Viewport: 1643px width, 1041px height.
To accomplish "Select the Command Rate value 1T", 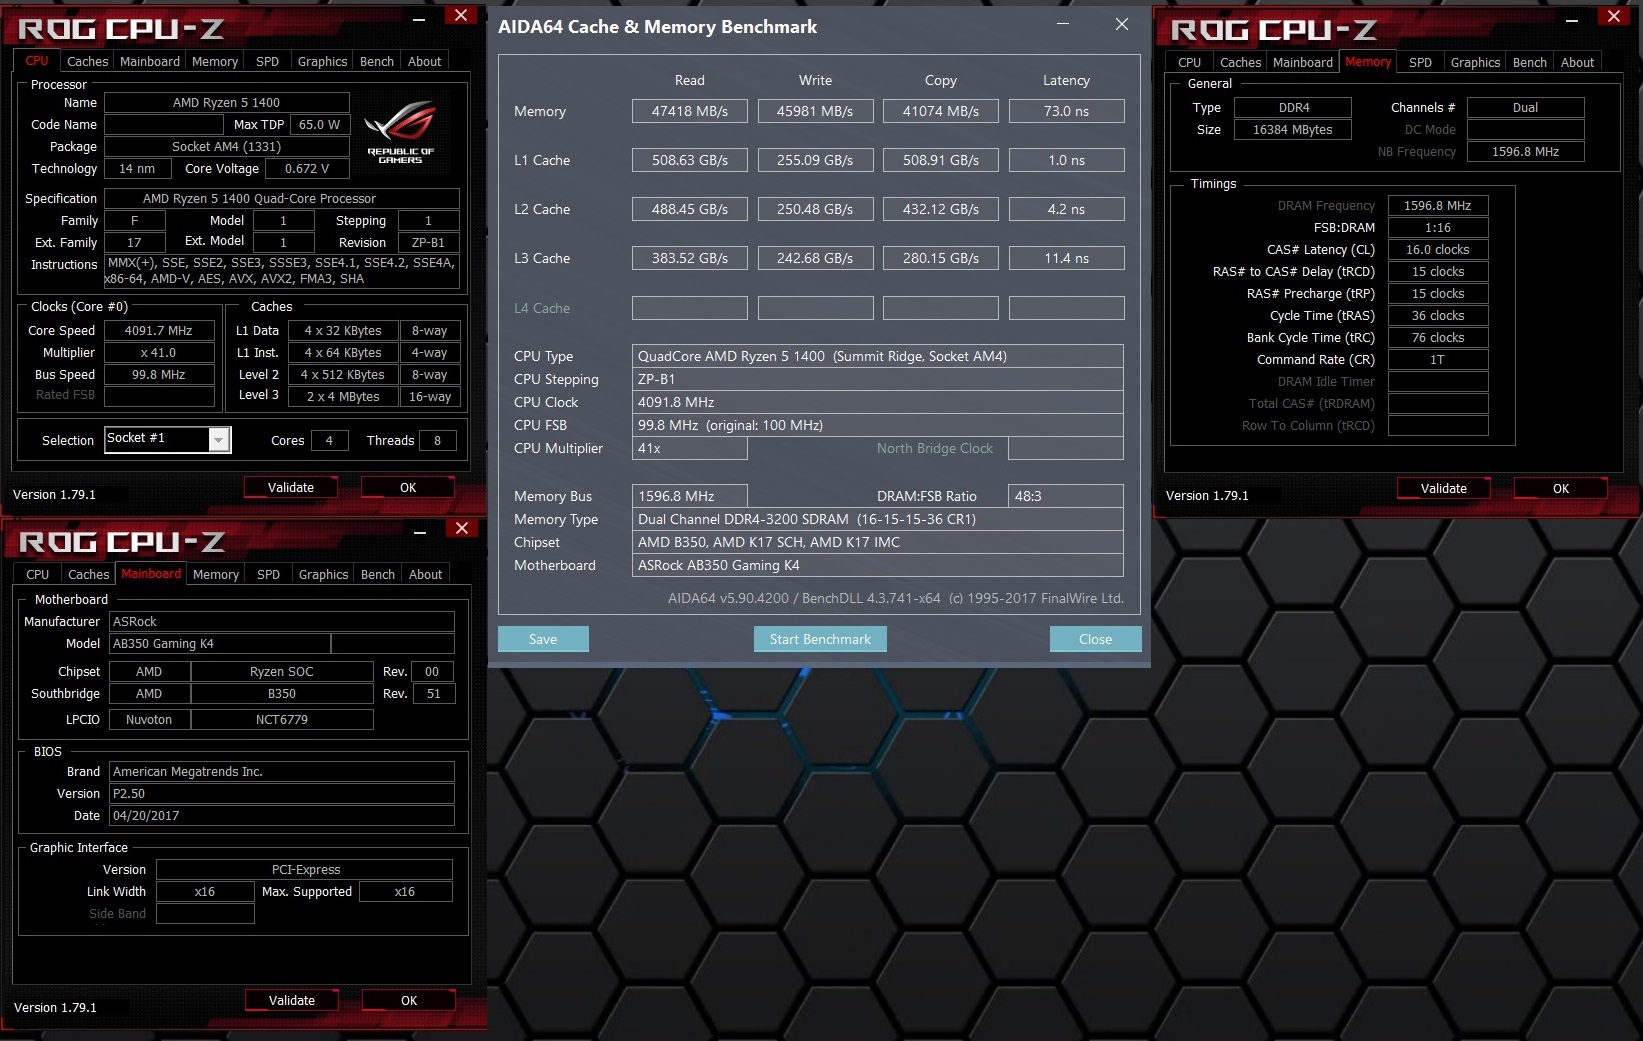I will click(x=1438, y=359).
